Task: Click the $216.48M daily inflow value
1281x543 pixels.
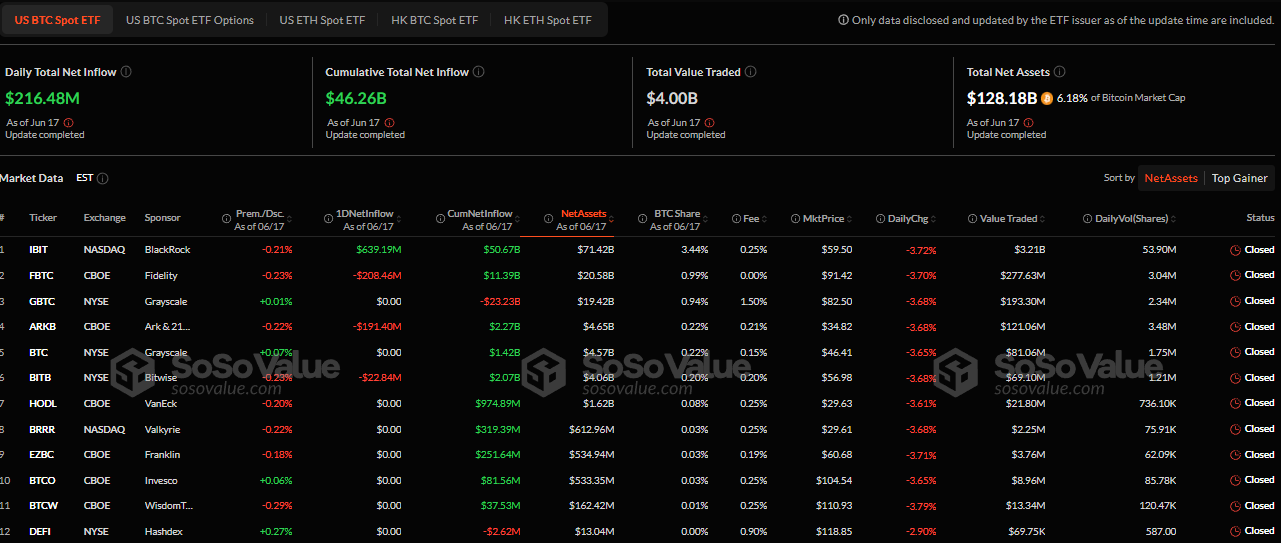Action: click(42, 98)
